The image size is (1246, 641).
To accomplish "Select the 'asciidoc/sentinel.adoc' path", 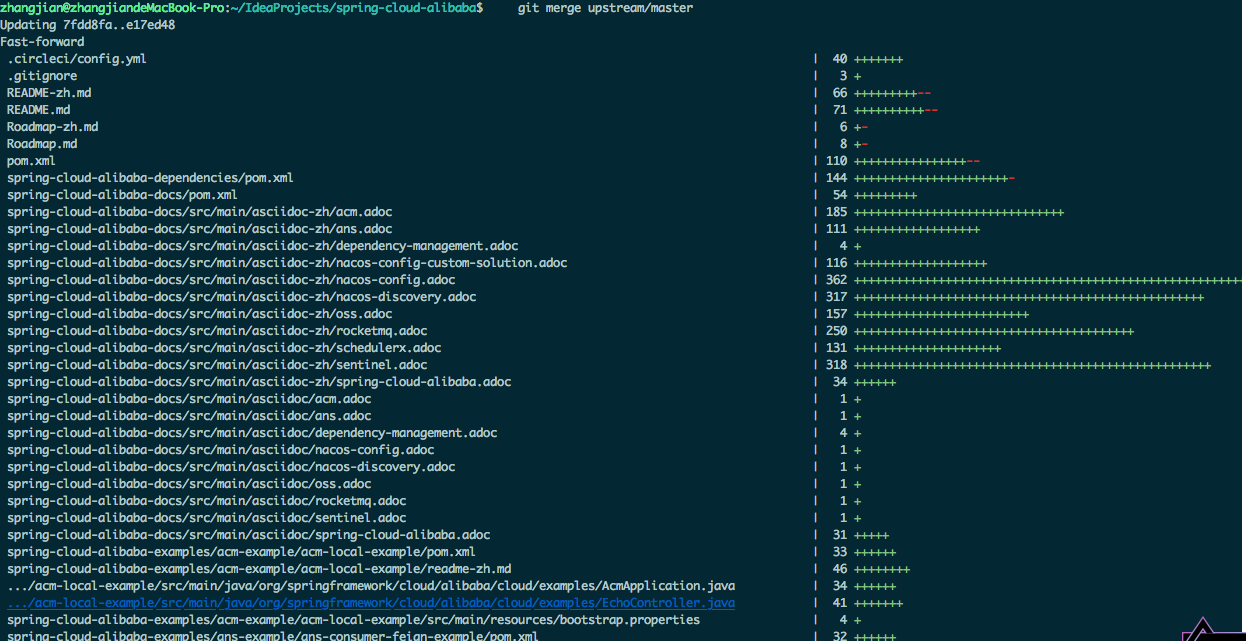I will point(207,518).
